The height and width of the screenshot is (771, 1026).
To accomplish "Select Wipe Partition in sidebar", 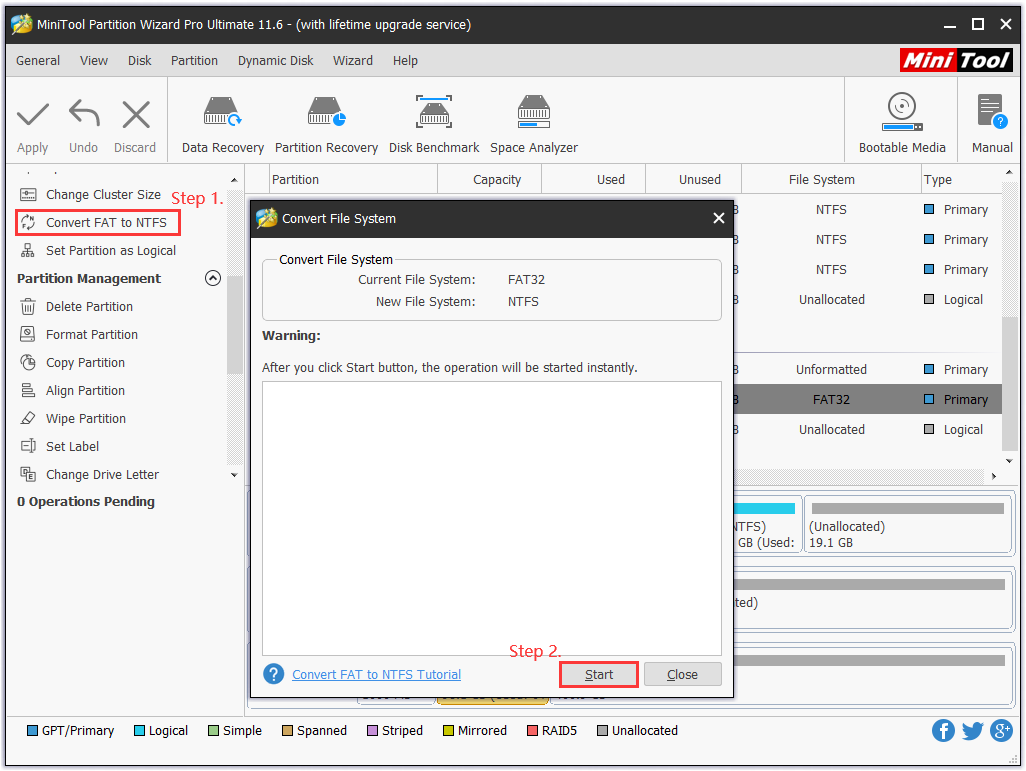I will point(86,418).
